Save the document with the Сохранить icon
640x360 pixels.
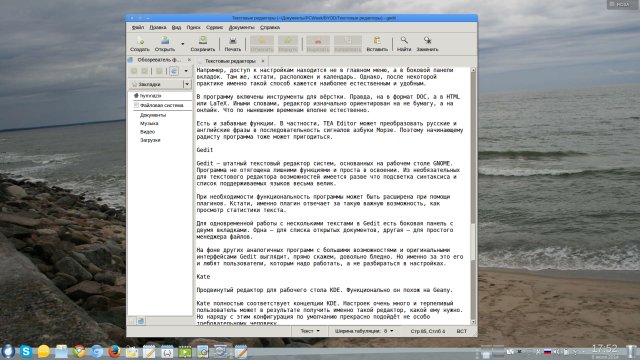click(x=202, y=44)
